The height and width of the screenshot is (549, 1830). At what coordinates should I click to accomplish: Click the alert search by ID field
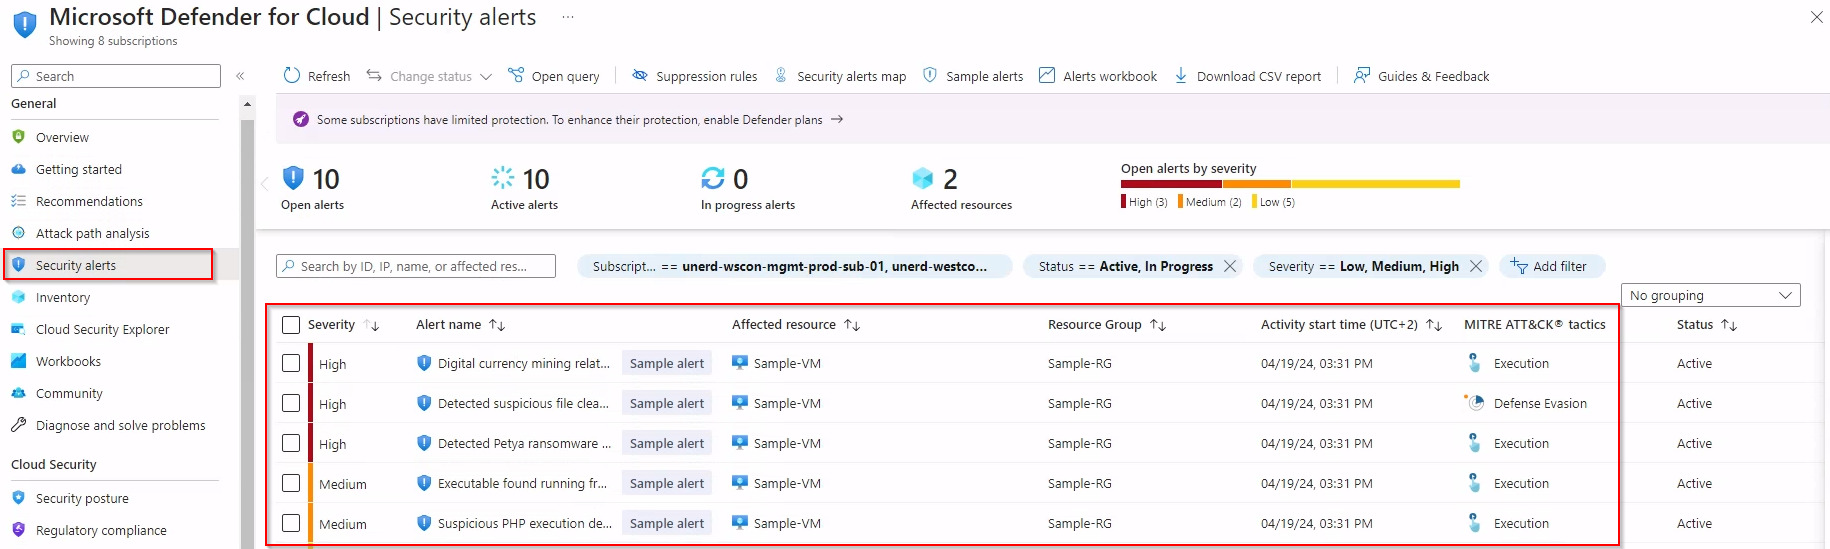(x=415, y=266)
